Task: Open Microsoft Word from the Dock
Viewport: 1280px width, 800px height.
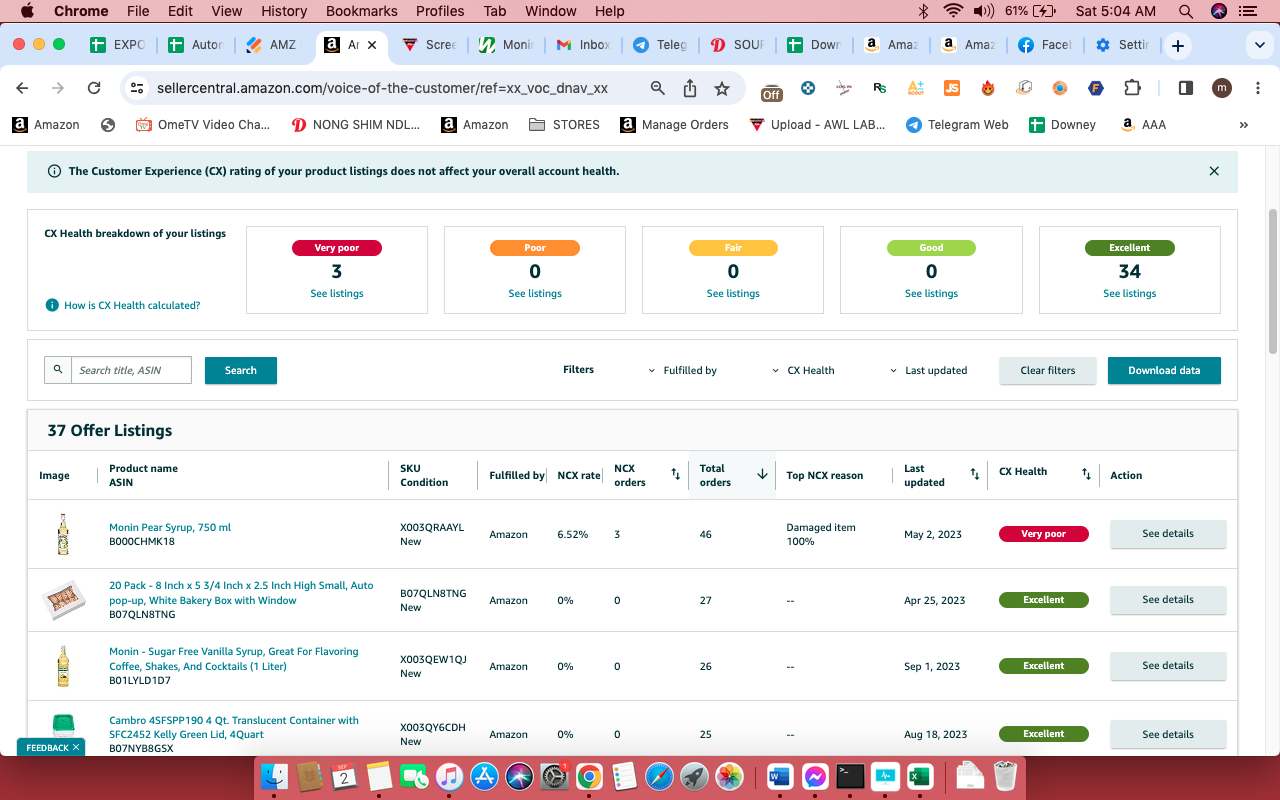Action: click(780, 776)
